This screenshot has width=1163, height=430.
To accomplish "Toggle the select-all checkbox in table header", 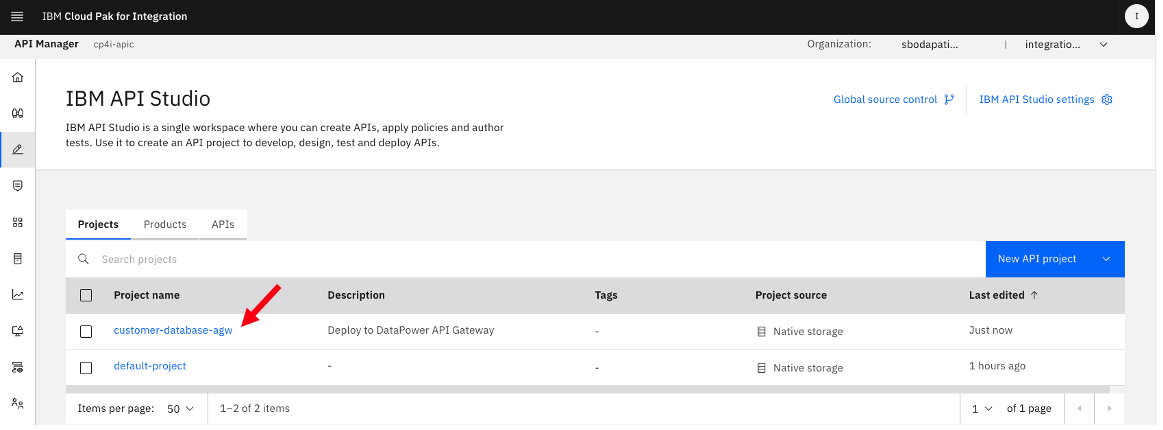I will point(86,295).
